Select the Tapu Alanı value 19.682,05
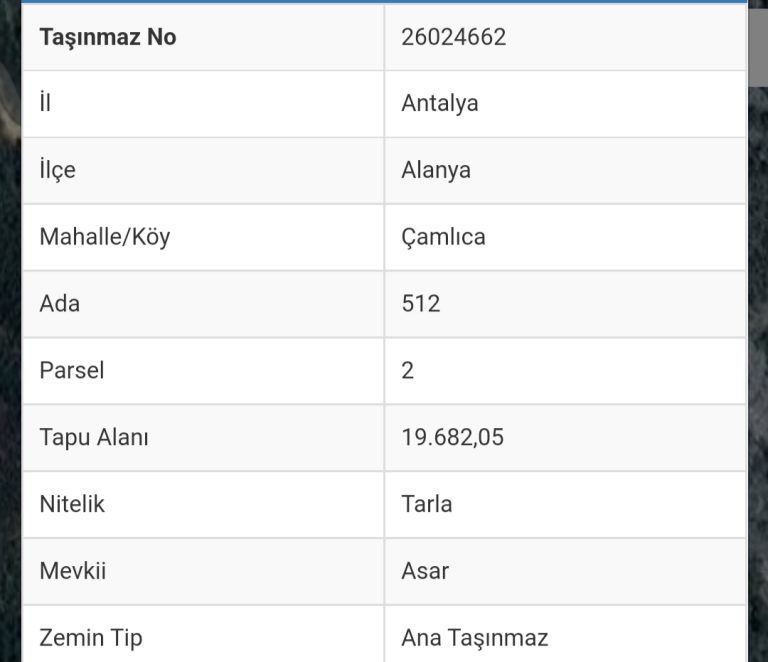 point(453,438)
